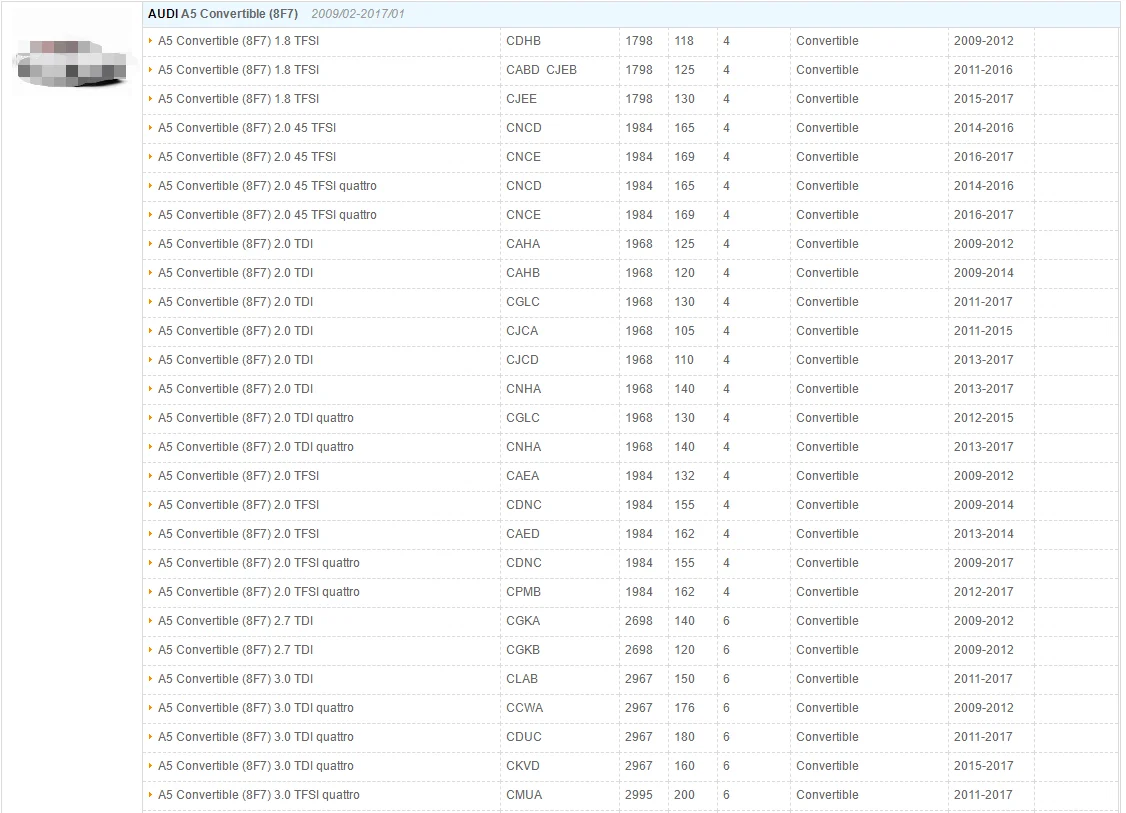Viewport: 1126px width, 813px height.
Task: Click the orange arrow beside the CPMB row
Action: pos(150,592)
